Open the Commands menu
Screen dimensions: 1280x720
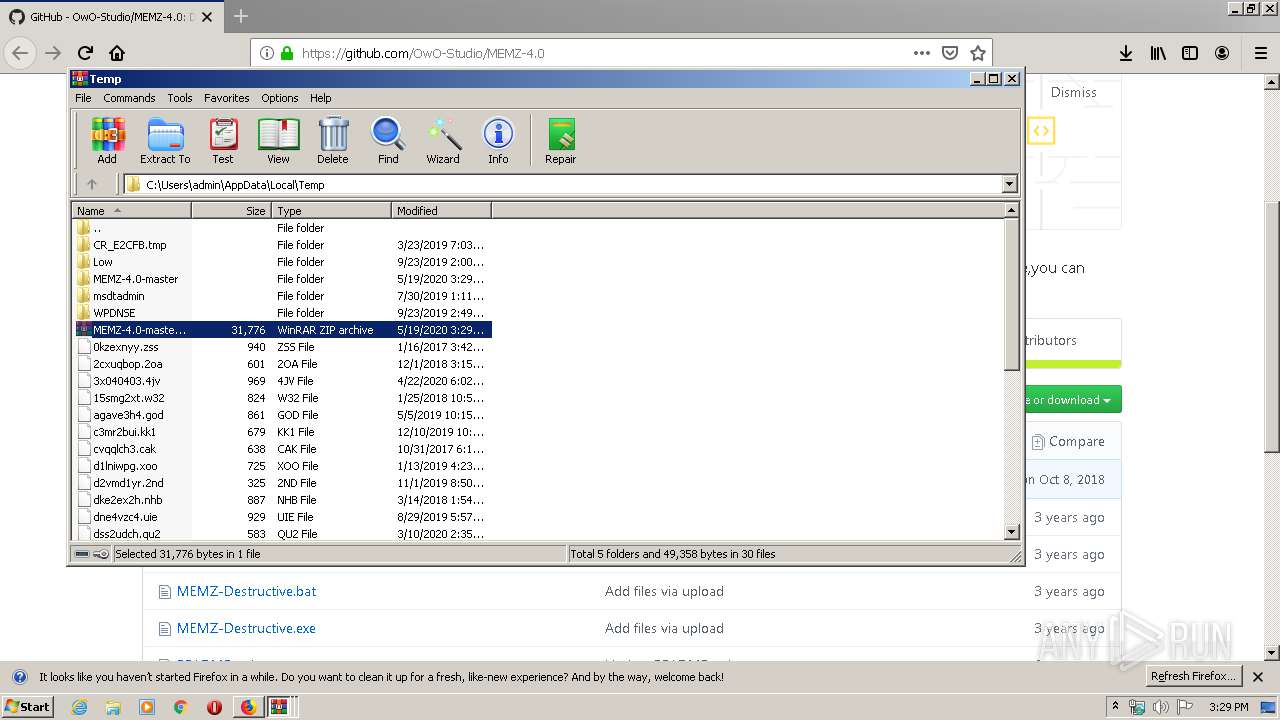pos(129,98)
